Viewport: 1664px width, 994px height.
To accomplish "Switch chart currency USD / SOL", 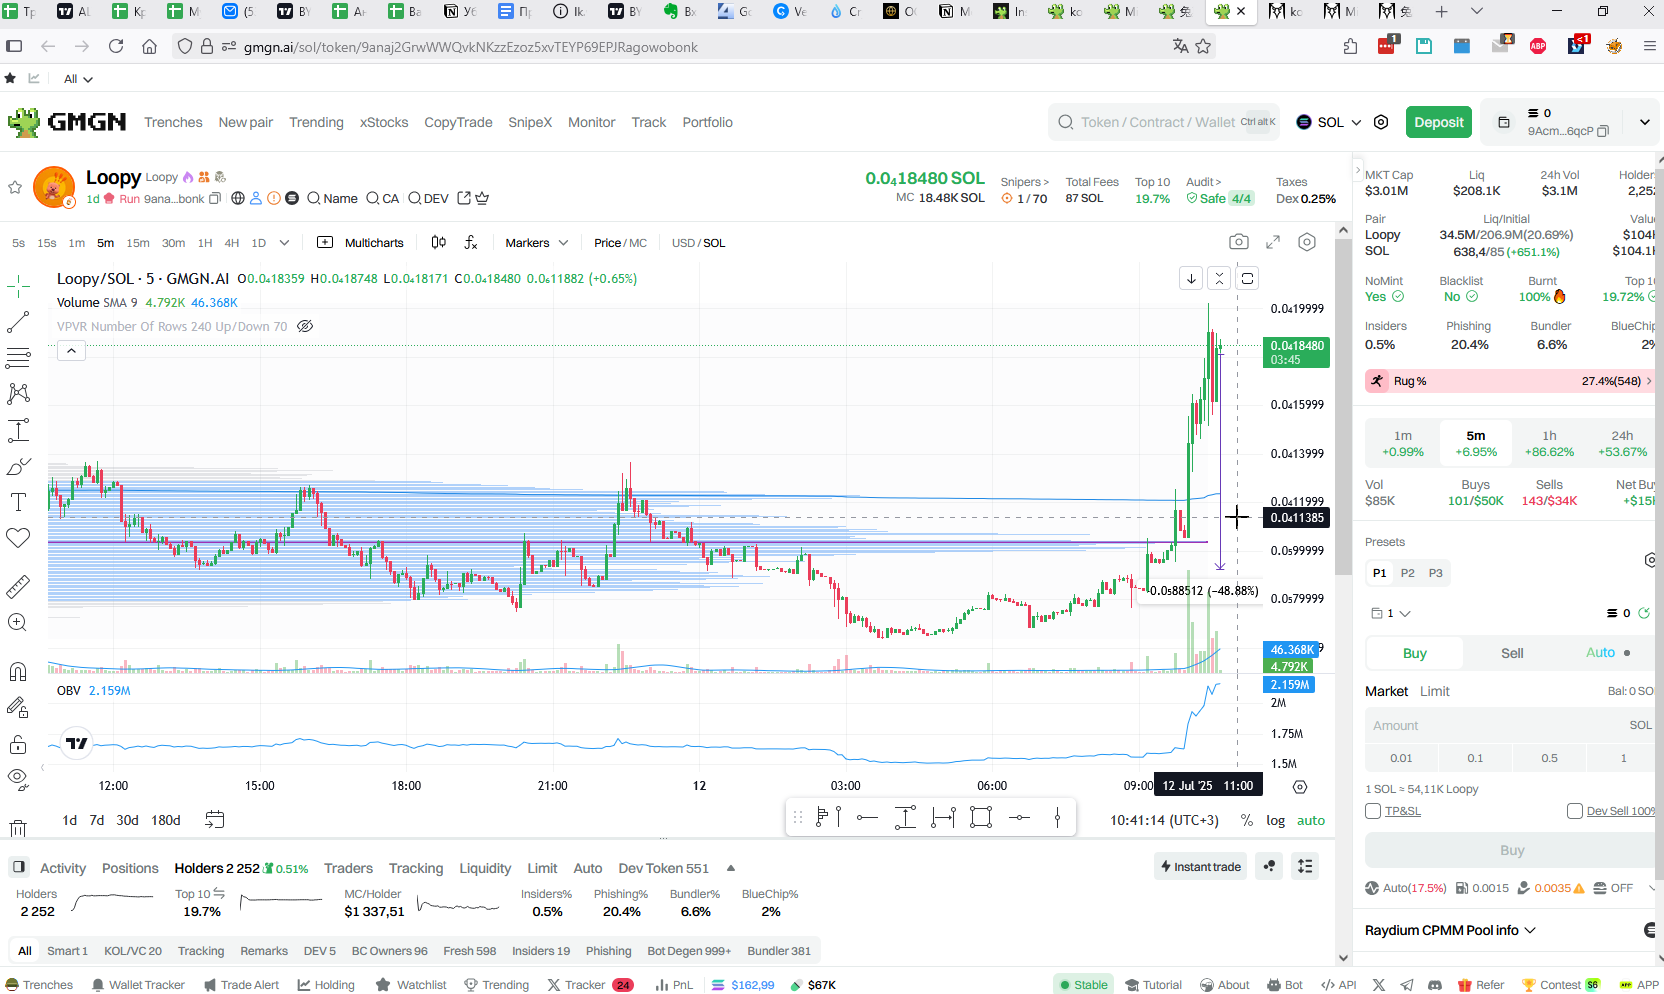I will [698, 243].
